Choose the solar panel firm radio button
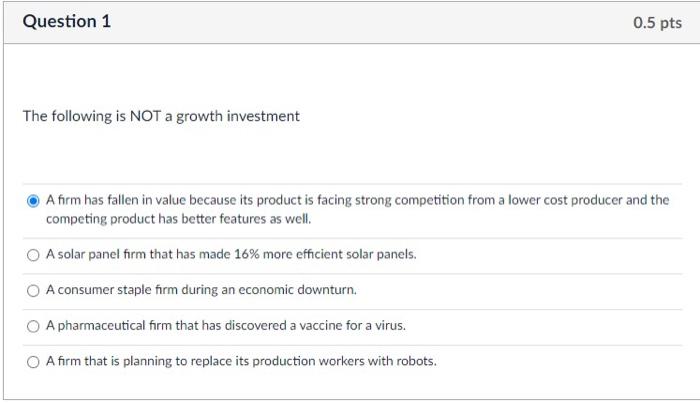Screen dimensions: 700x403 pyautogui.click(x=33, y=255)
